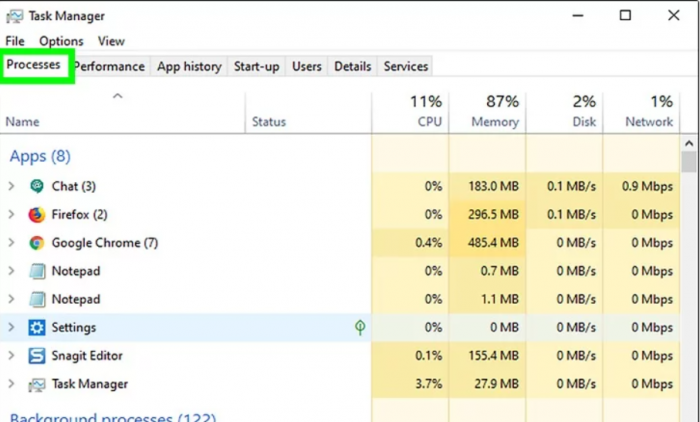Click the Snagit Editor icon
700x422 pixels.
pos(37,356)
